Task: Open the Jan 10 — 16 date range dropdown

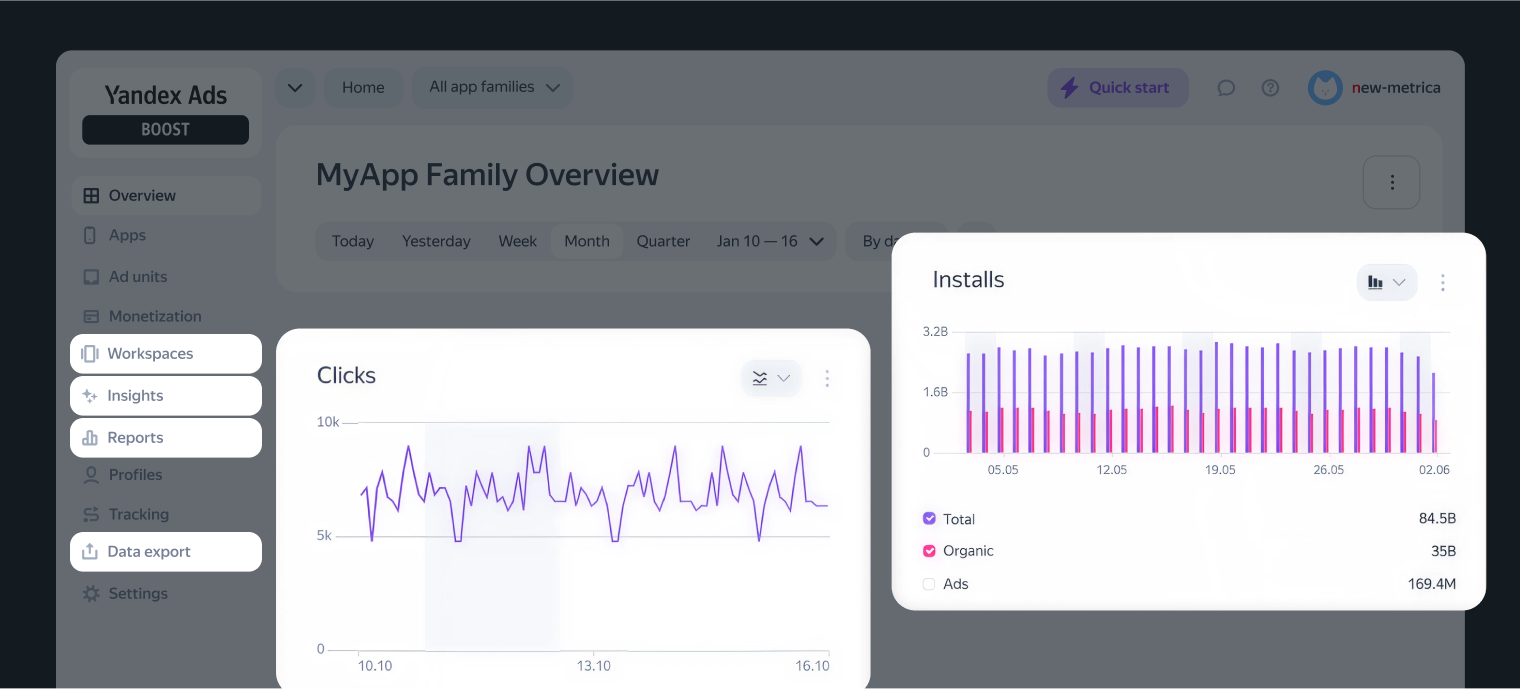Action: 771,241
